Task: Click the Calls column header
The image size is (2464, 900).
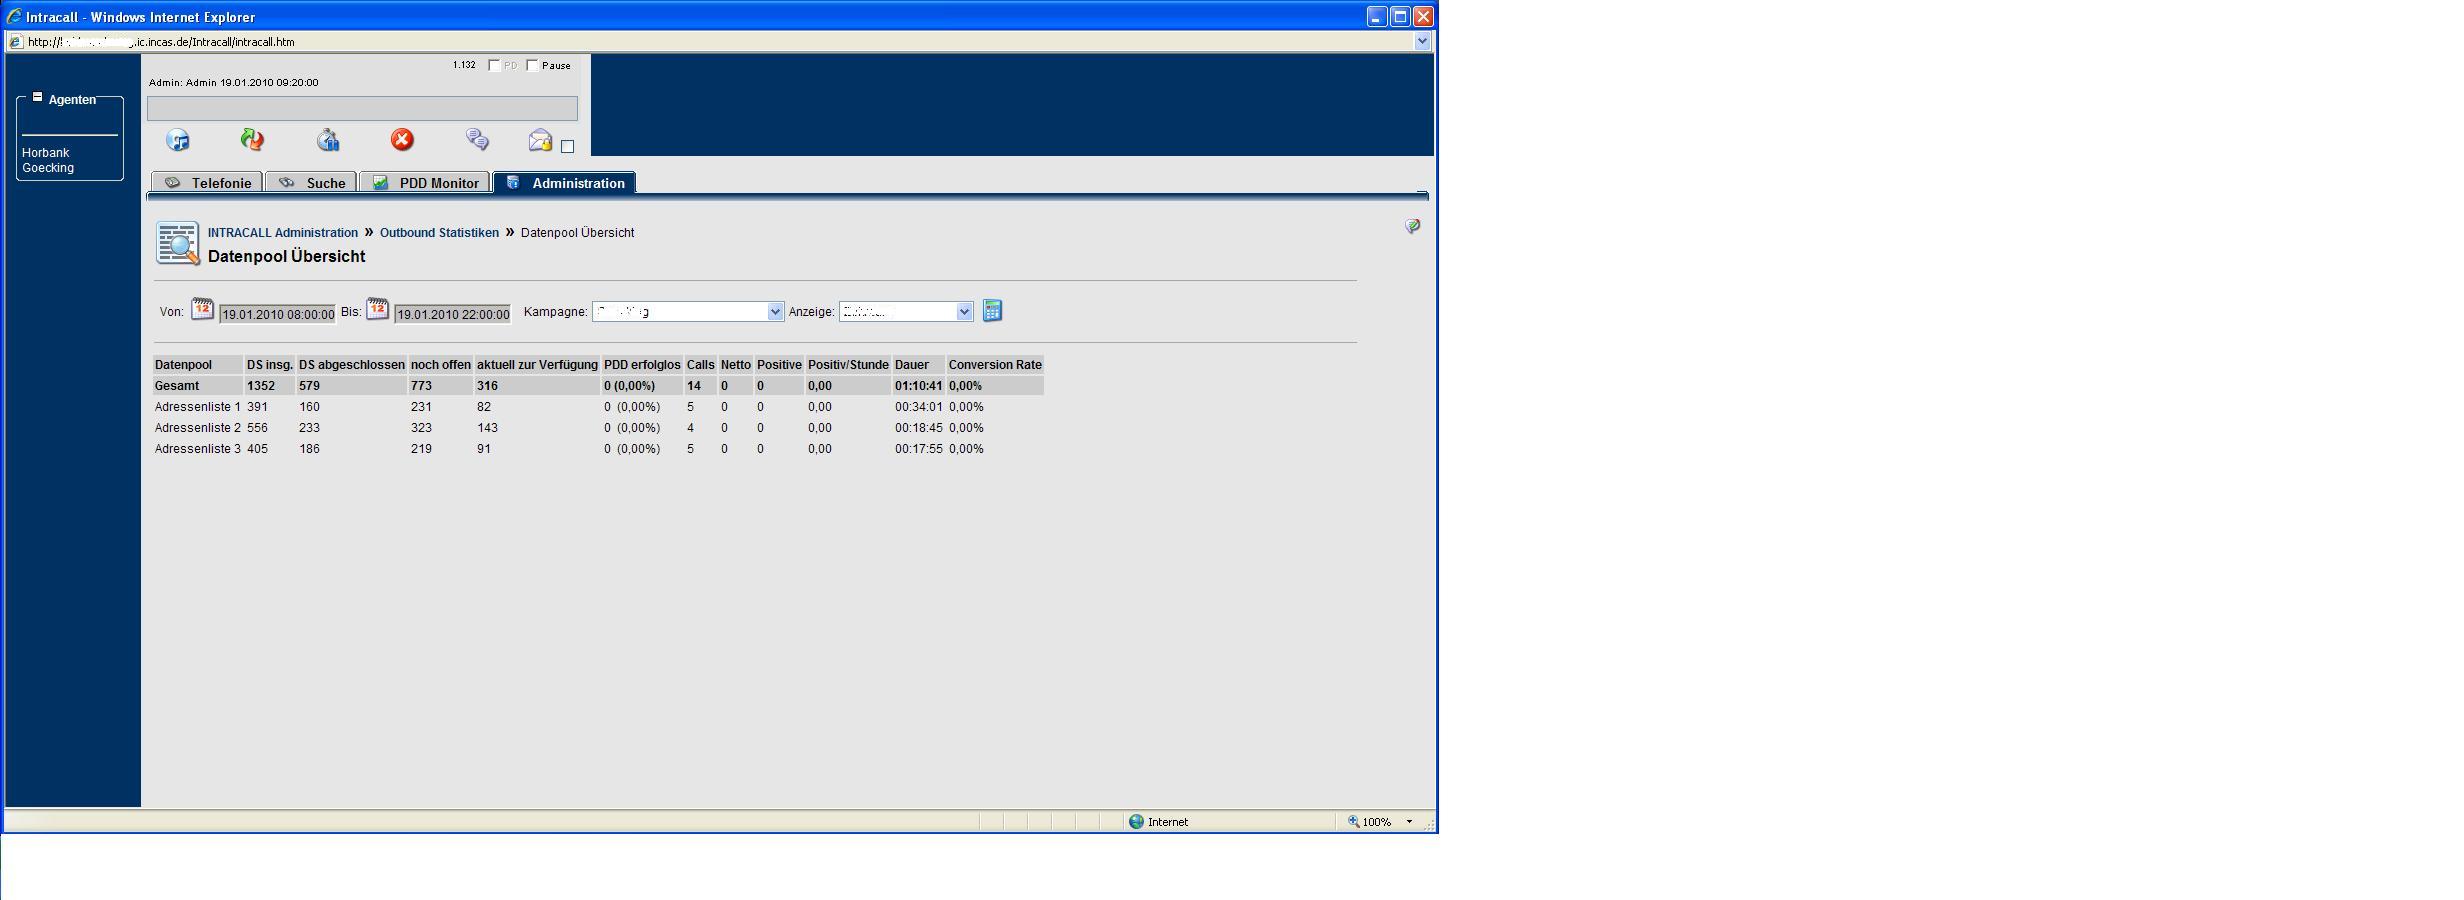Action: (x=700, y=365)
